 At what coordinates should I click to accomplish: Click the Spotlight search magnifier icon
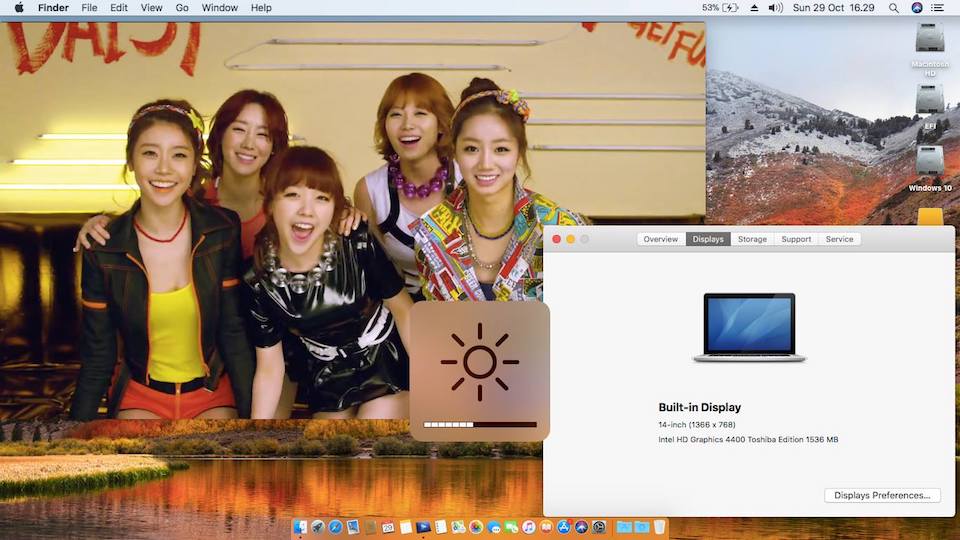pyautogui.click(x=893, y=8)
